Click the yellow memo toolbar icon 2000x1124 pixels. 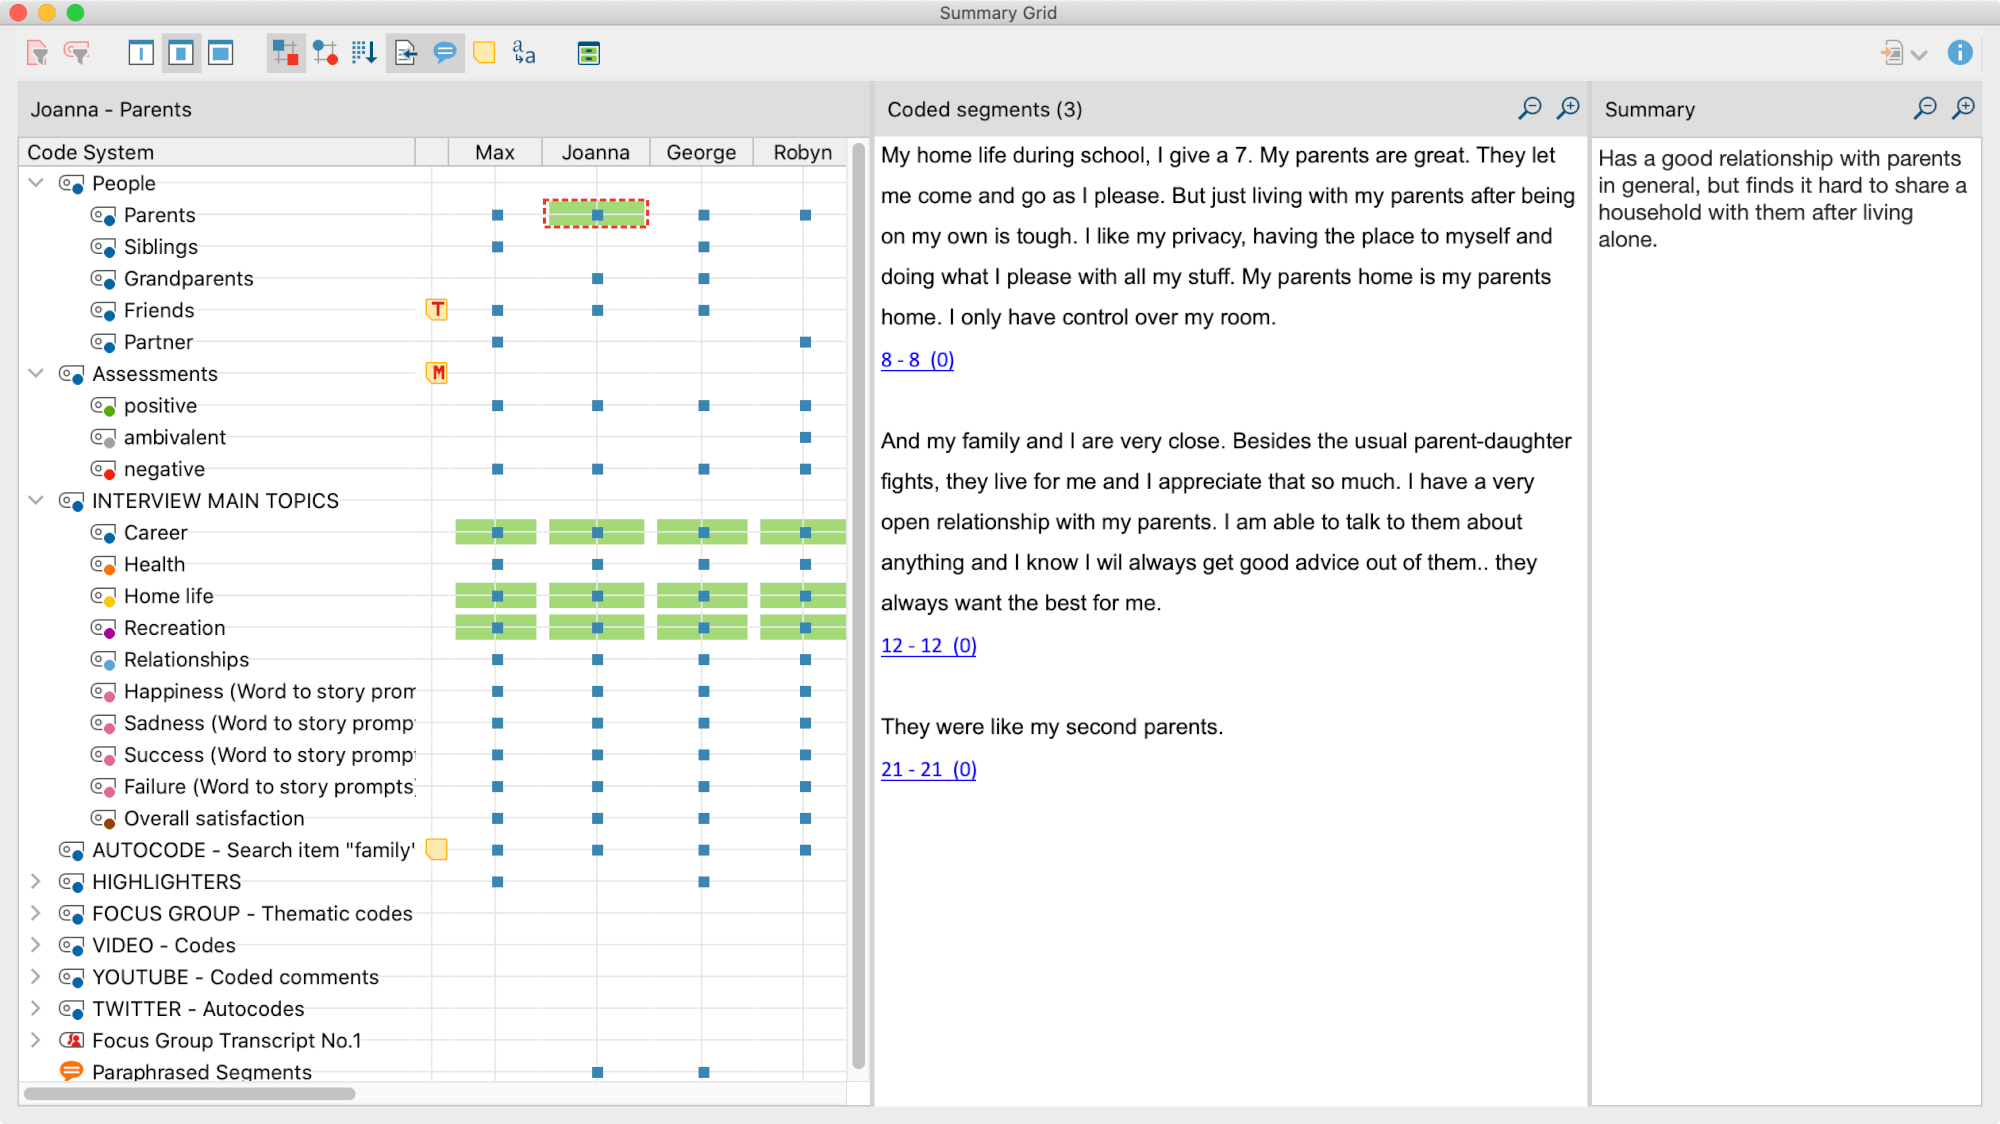485,53
